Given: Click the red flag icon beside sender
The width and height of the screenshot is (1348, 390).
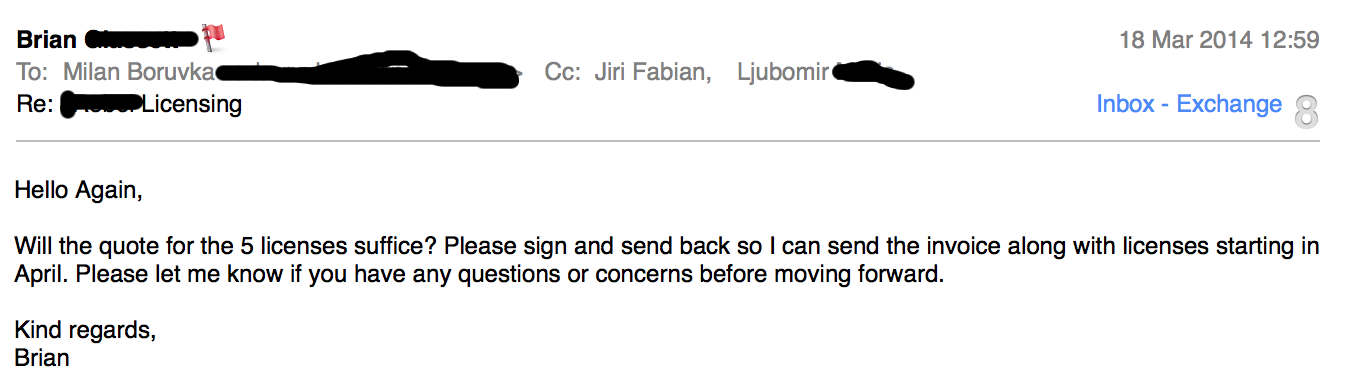Looking at the screenshot, I should click(213, 38).
